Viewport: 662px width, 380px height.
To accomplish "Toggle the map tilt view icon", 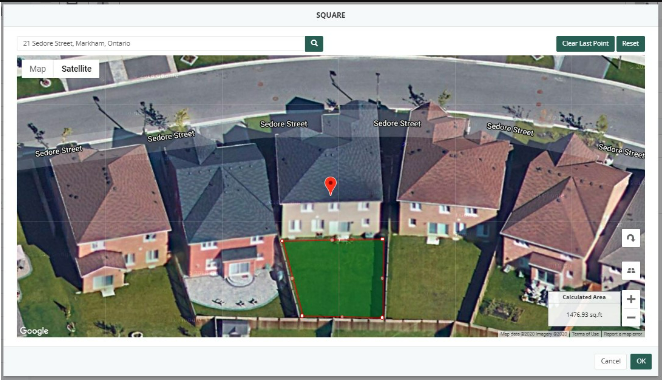I will pos(631,270).
